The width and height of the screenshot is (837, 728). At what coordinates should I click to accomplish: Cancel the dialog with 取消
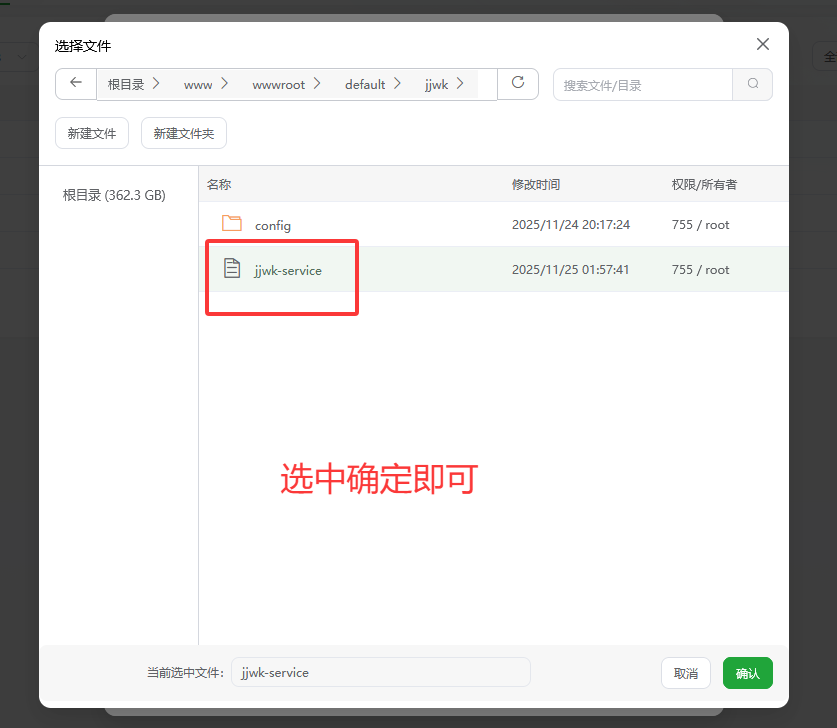[x=685, y=672]
